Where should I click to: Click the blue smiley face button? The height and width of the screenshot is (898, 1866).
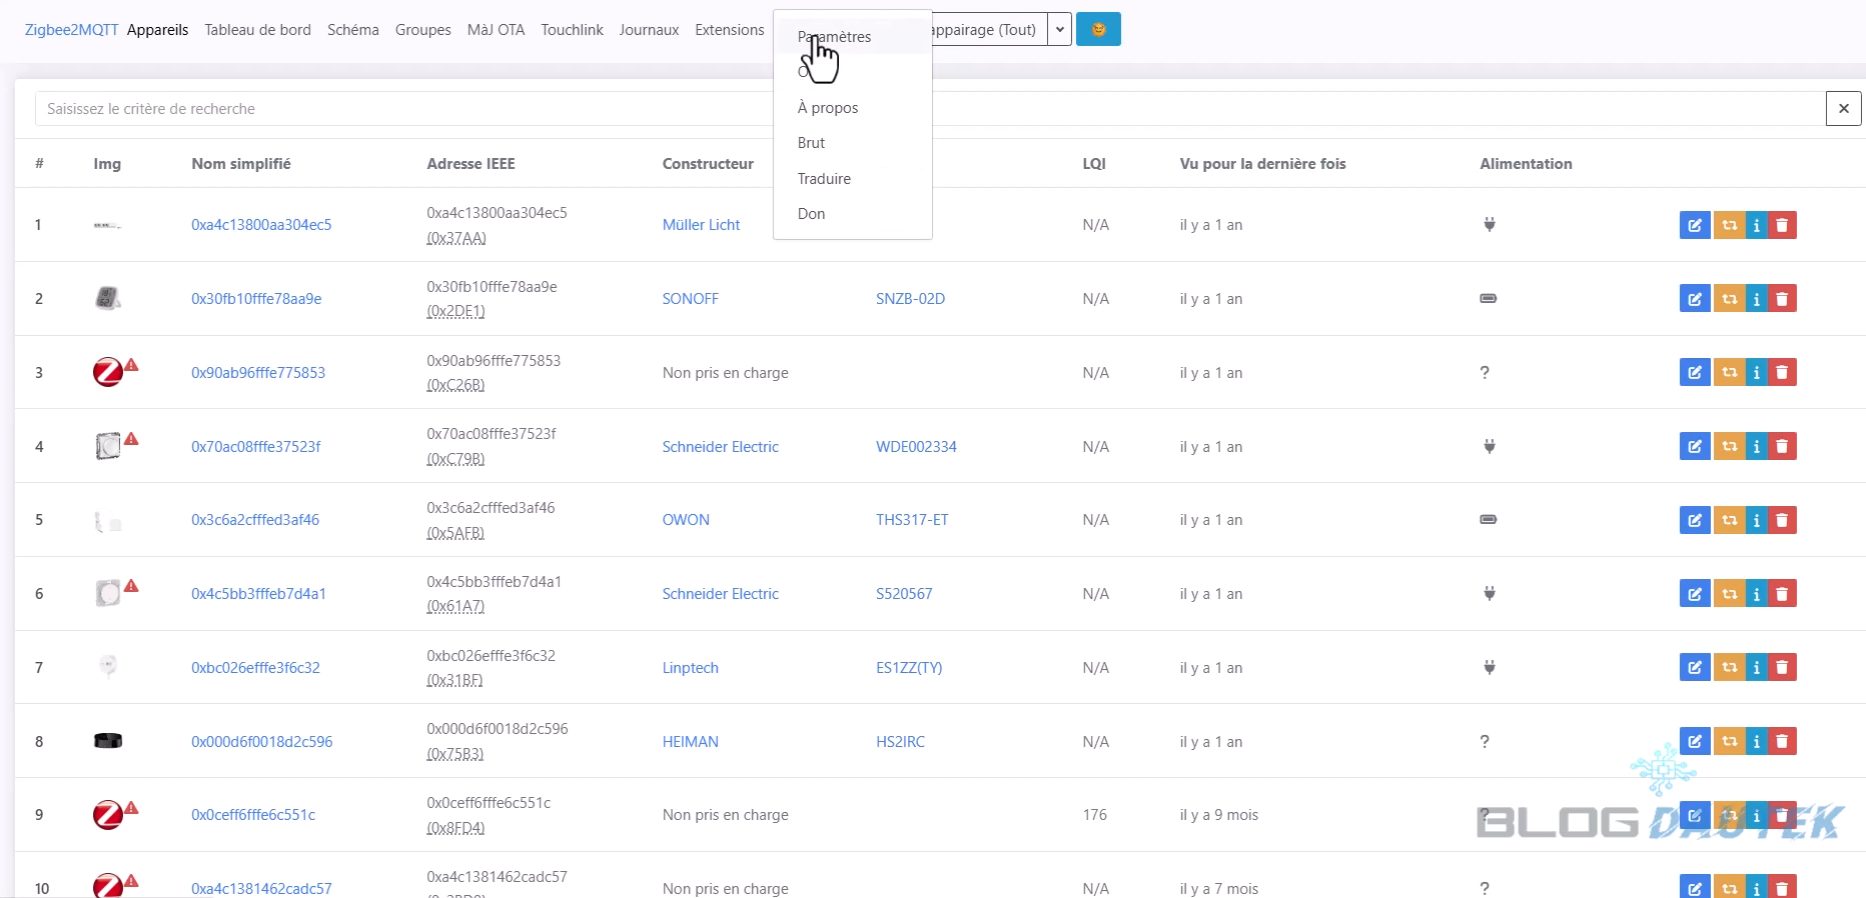tap(1098, 30)
